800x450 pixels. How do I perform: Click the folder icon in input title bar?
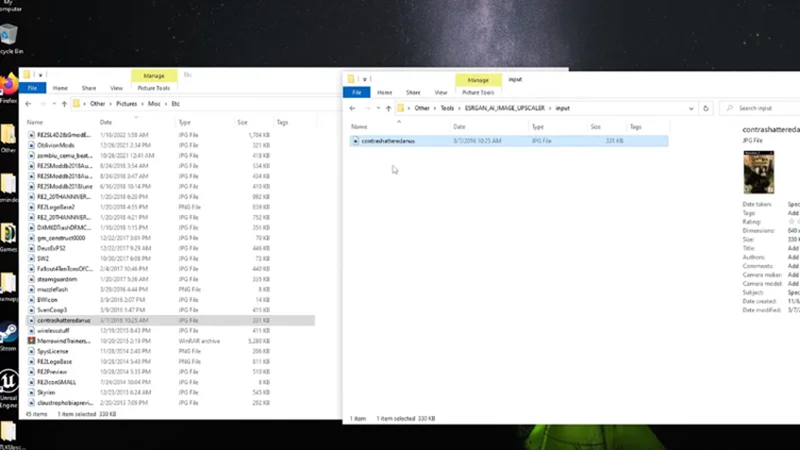pos(351,79)
